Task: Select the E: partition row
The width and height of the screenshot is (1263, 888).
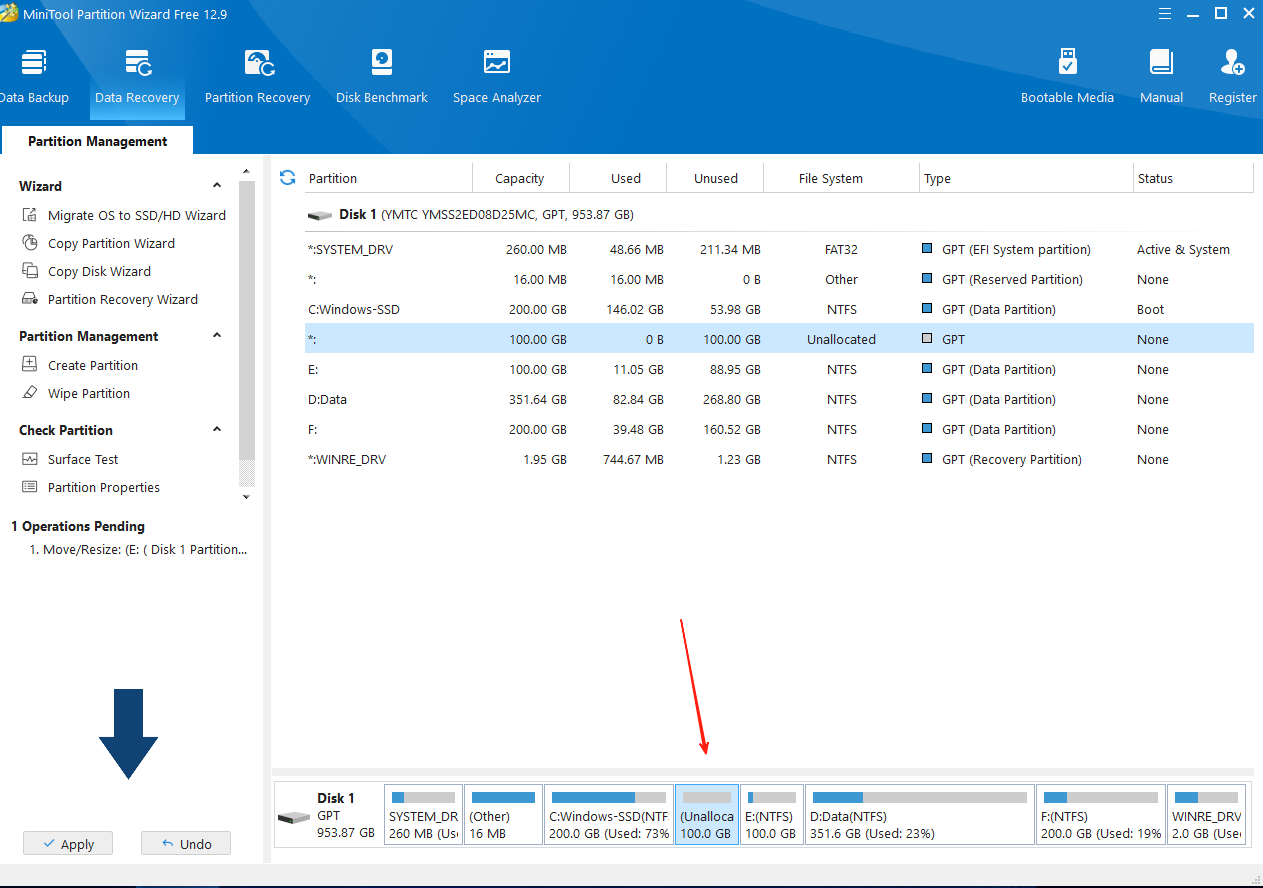Action: 779,369
